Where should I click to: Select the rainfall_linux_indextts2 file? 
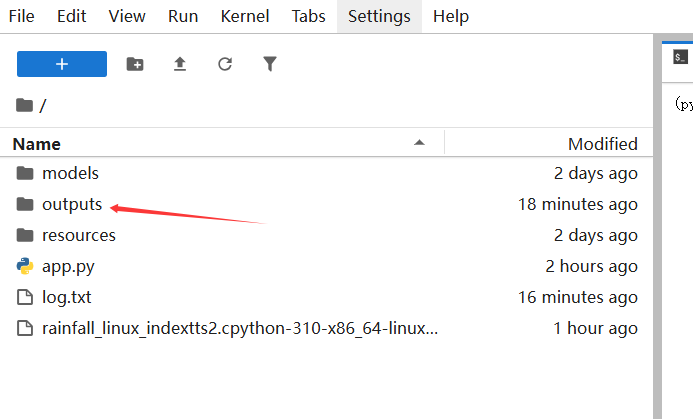coord(240,329)
